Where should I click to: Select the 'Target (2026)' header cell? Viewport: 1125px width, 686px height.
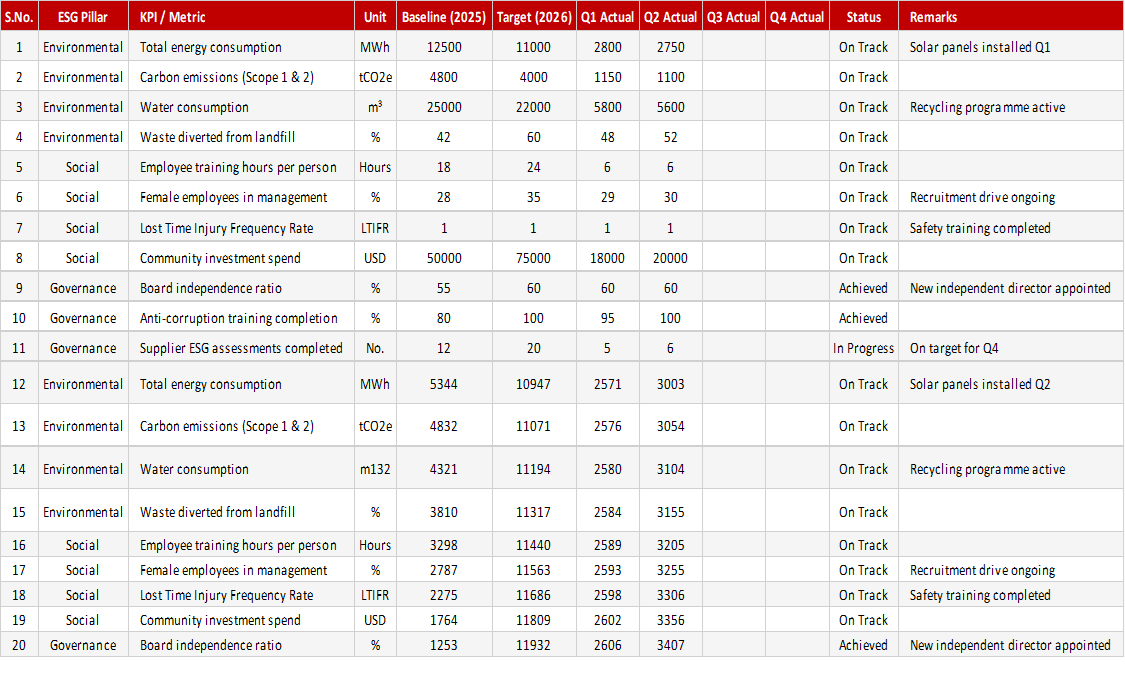533,17
